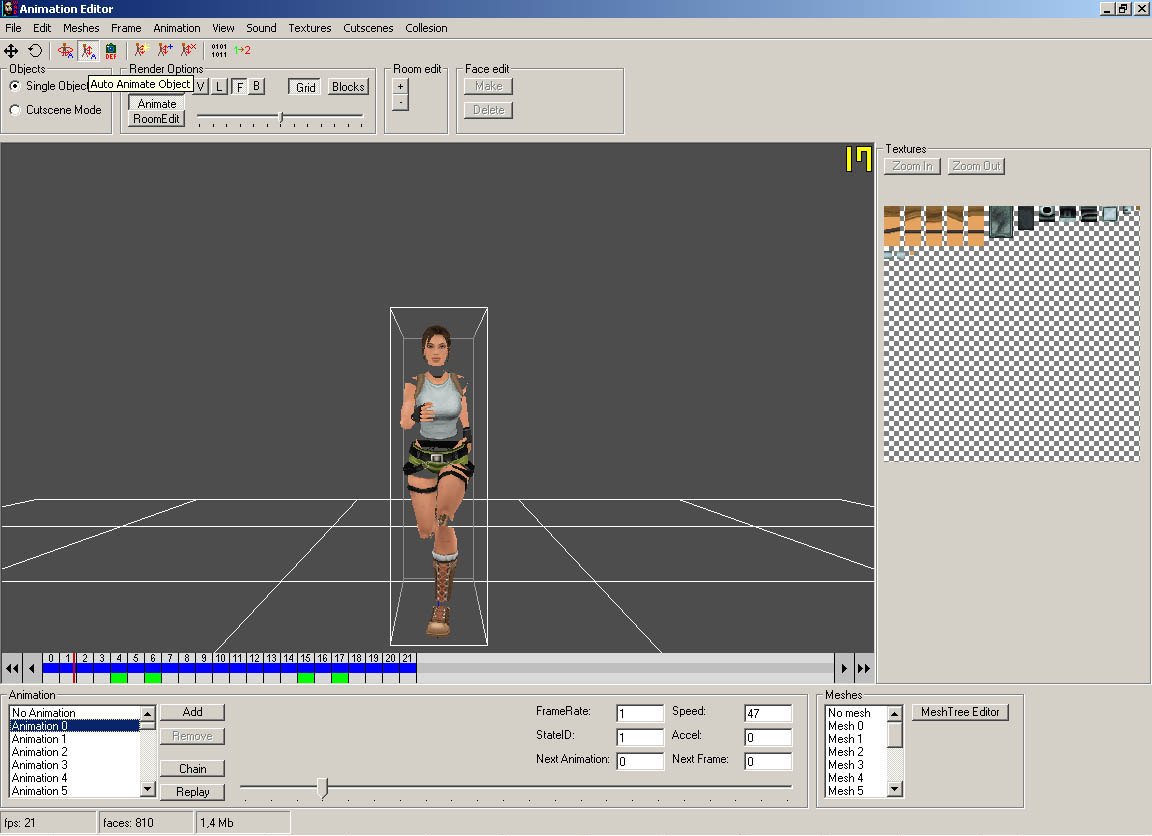Select the move/pan arrows tool

coord(11,51)
